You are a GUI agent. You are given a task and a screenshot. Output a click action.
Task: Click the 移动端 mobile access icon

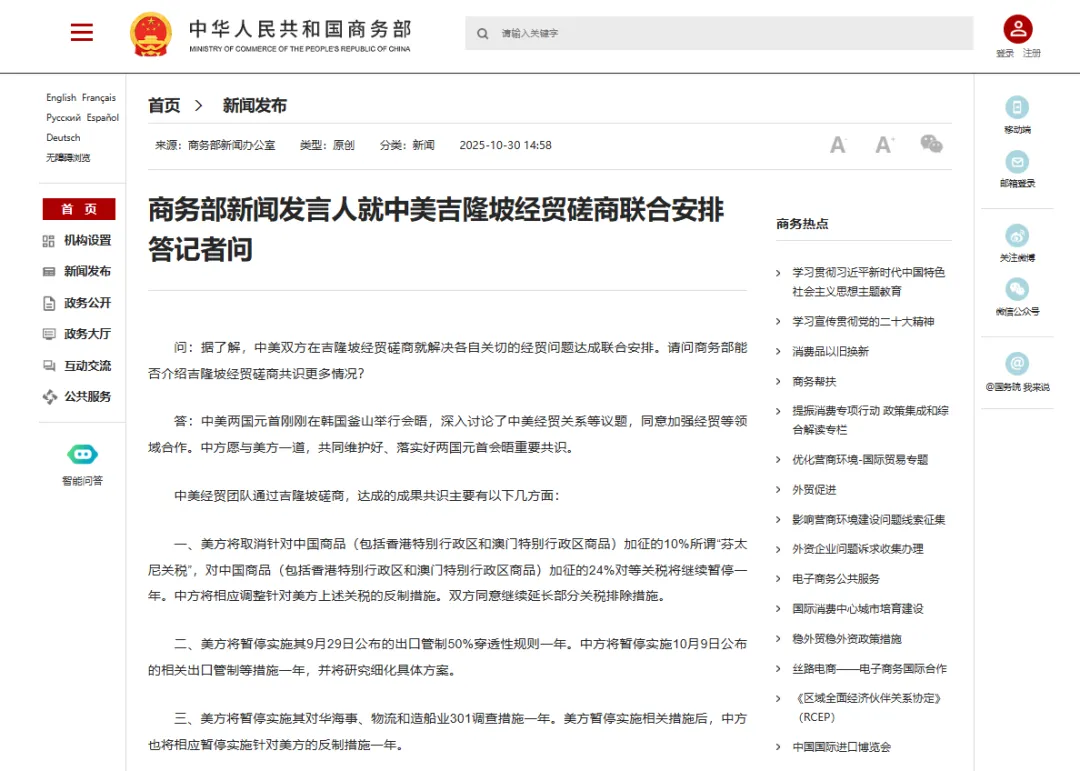click(1017, 107)
